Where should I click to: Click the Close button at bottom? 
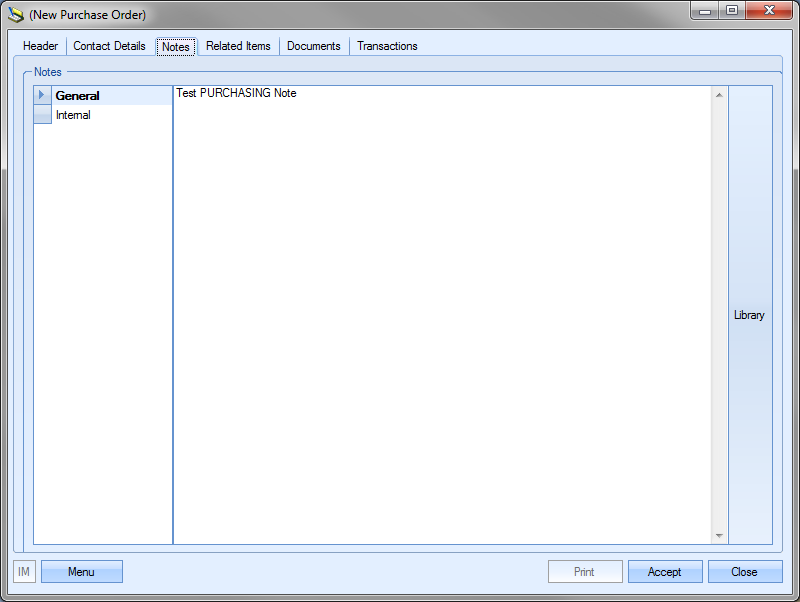click(x=745, y=571)
